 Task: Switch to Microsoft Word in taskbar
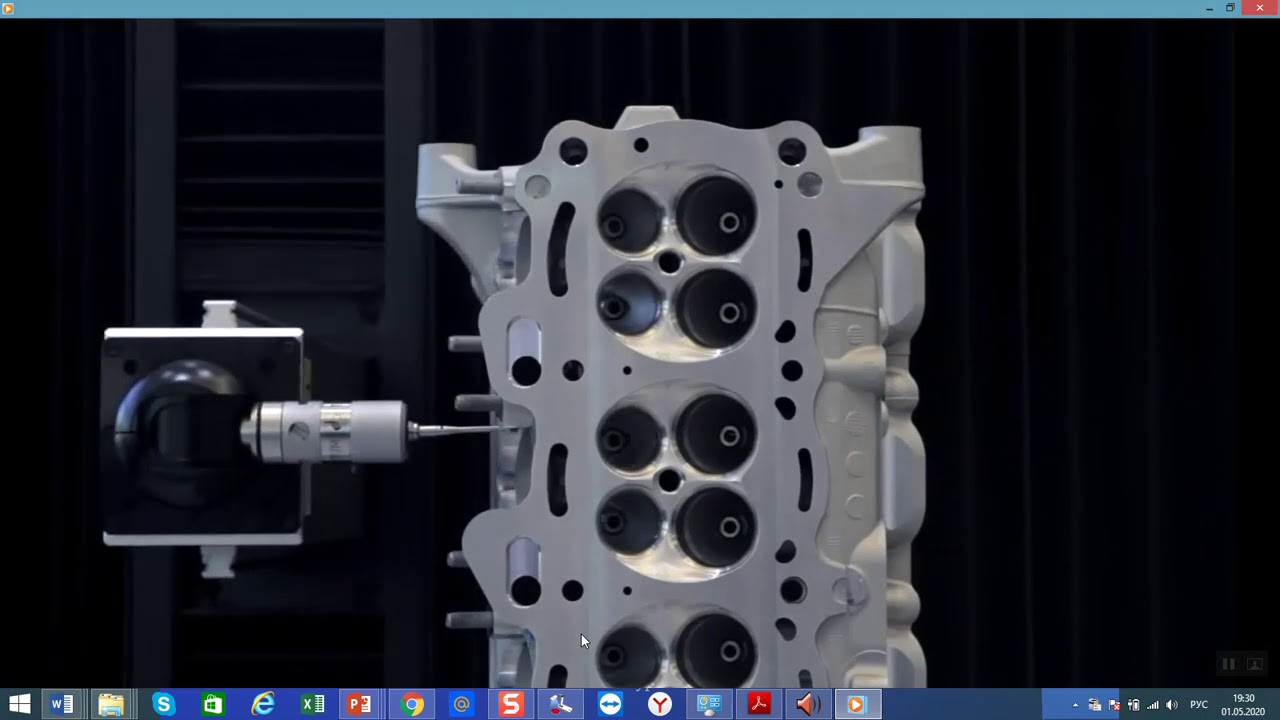62,705
